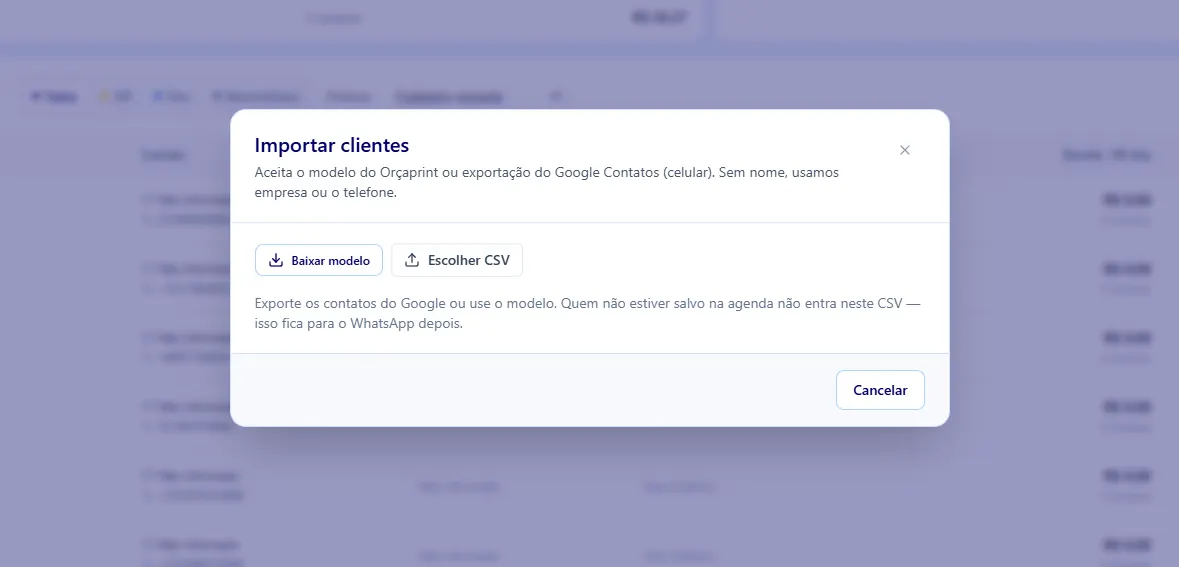Image resolution: width=1179 pixels, height=567 pixels.
Task: Click the Escolher CSV button
Action: click(x=457, y=260)
